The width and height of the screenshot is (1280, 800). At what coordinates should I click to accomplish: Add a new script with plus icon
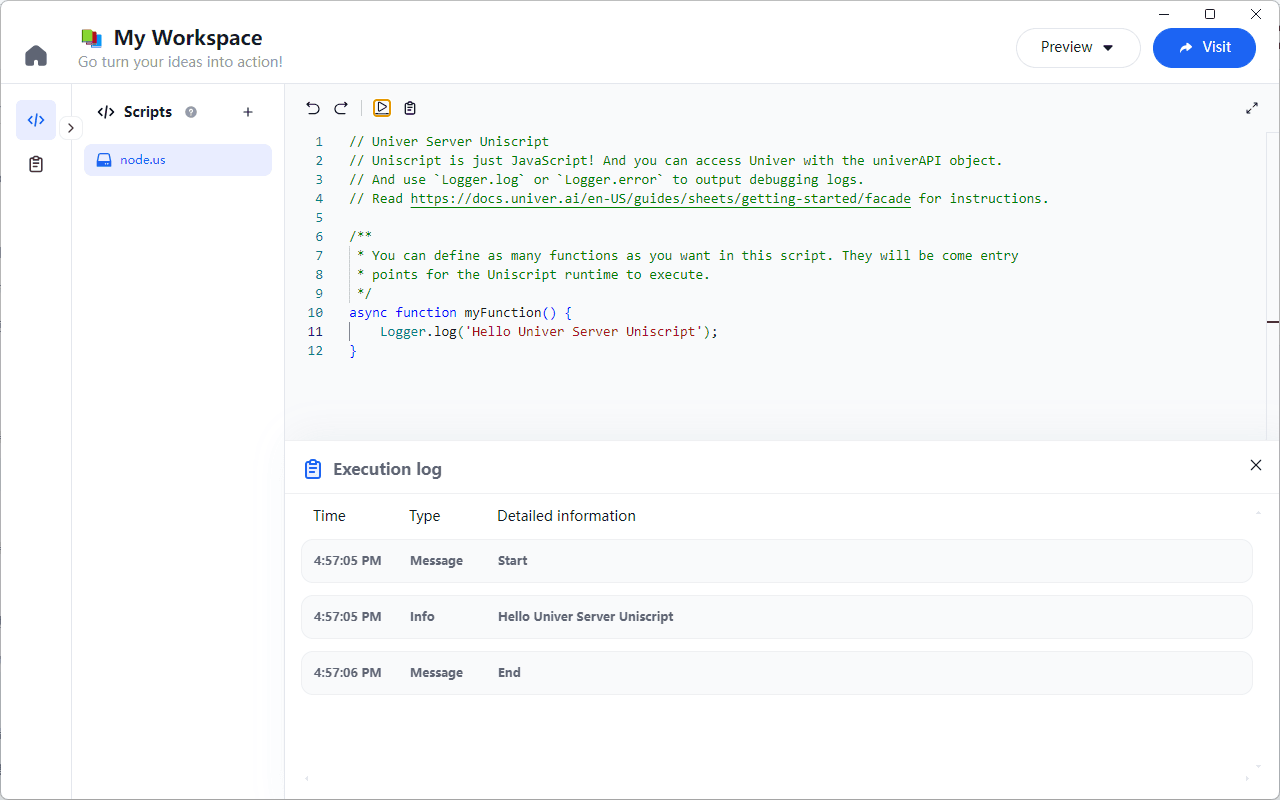pyautogui.click(x=248, y=112)
